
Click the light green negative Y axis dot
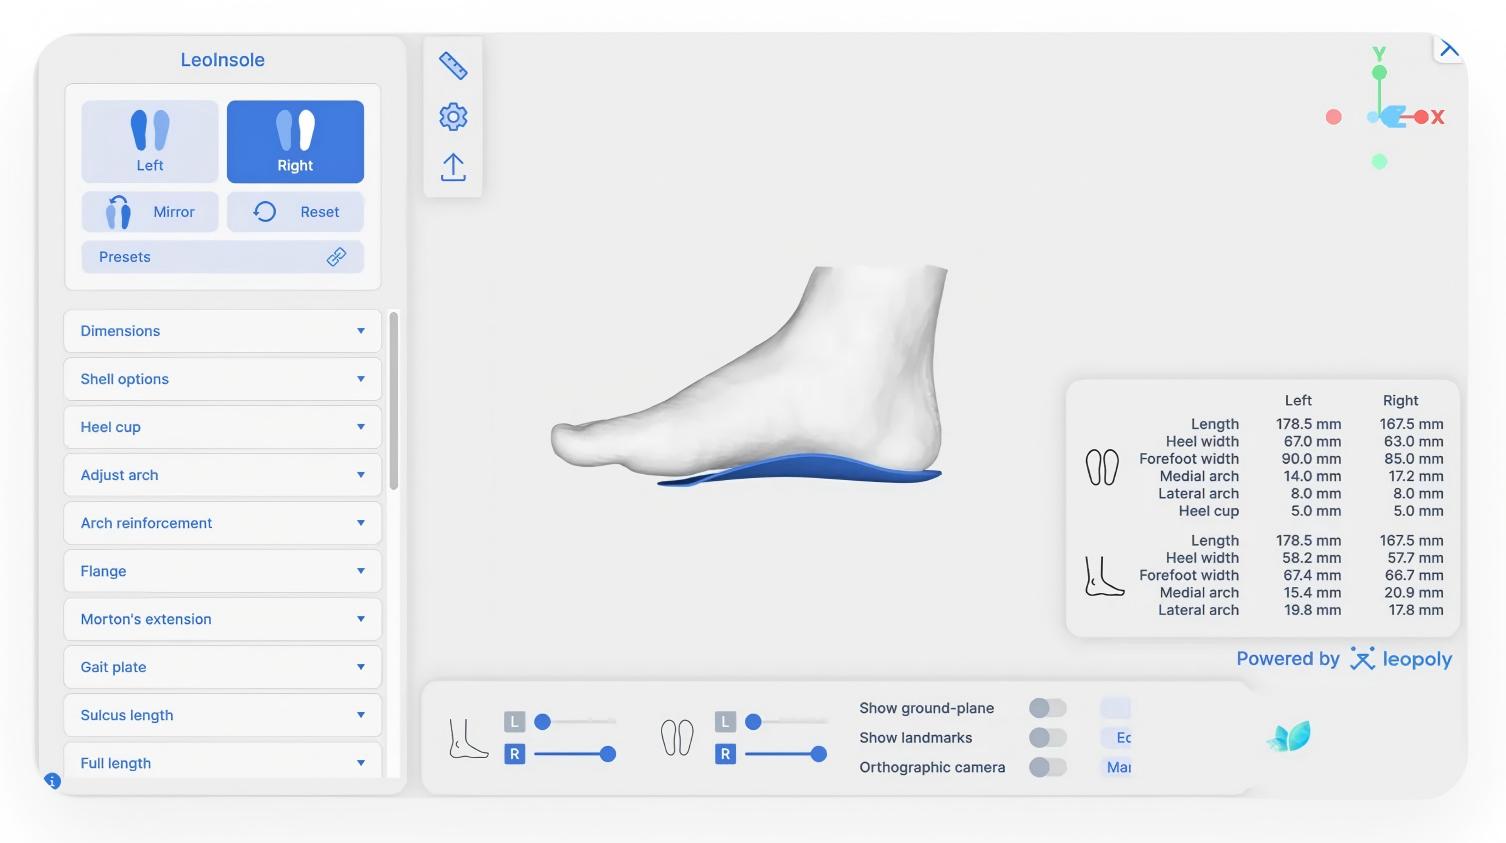click(x=1379, y=161)
